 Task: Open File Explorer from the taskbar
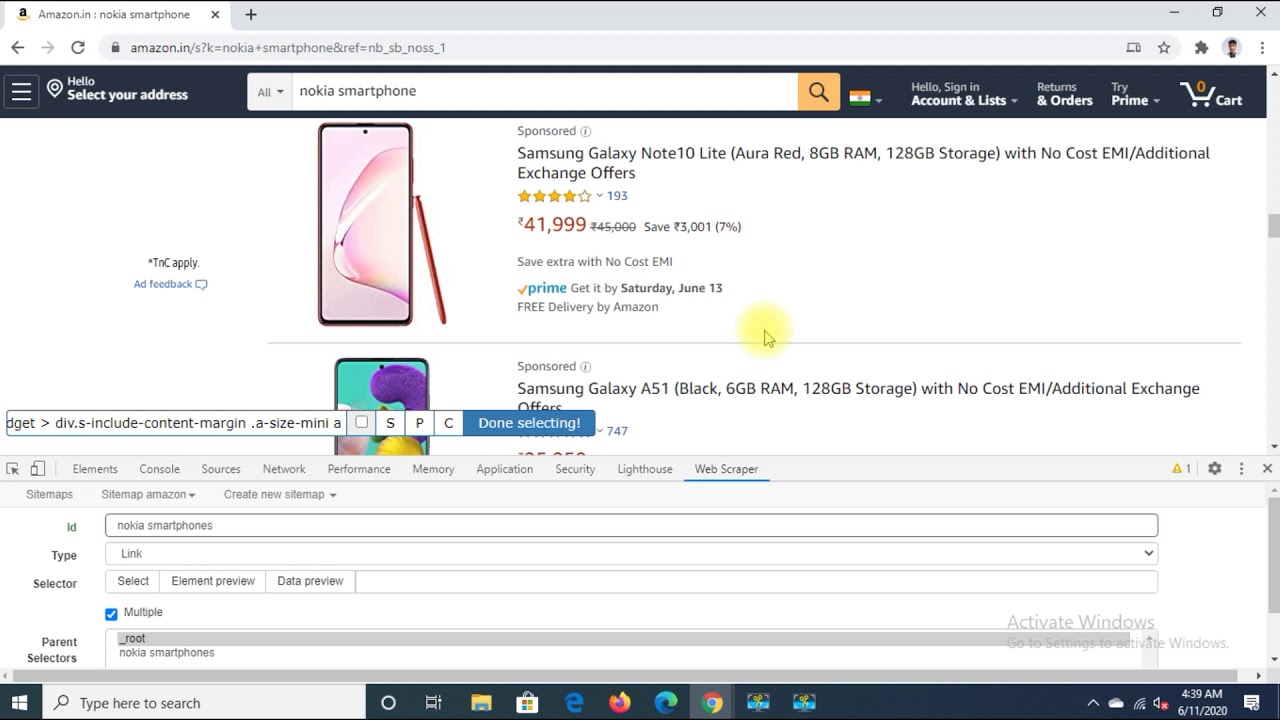pos(481,703)
